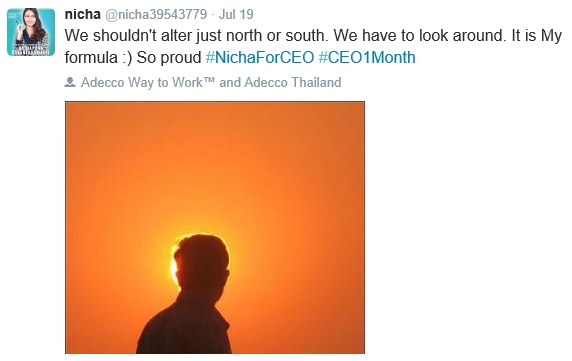The height and width of the screenshot is (361, 572).
Task: Open the nicha display name link
Action: (x=82, y=14)
